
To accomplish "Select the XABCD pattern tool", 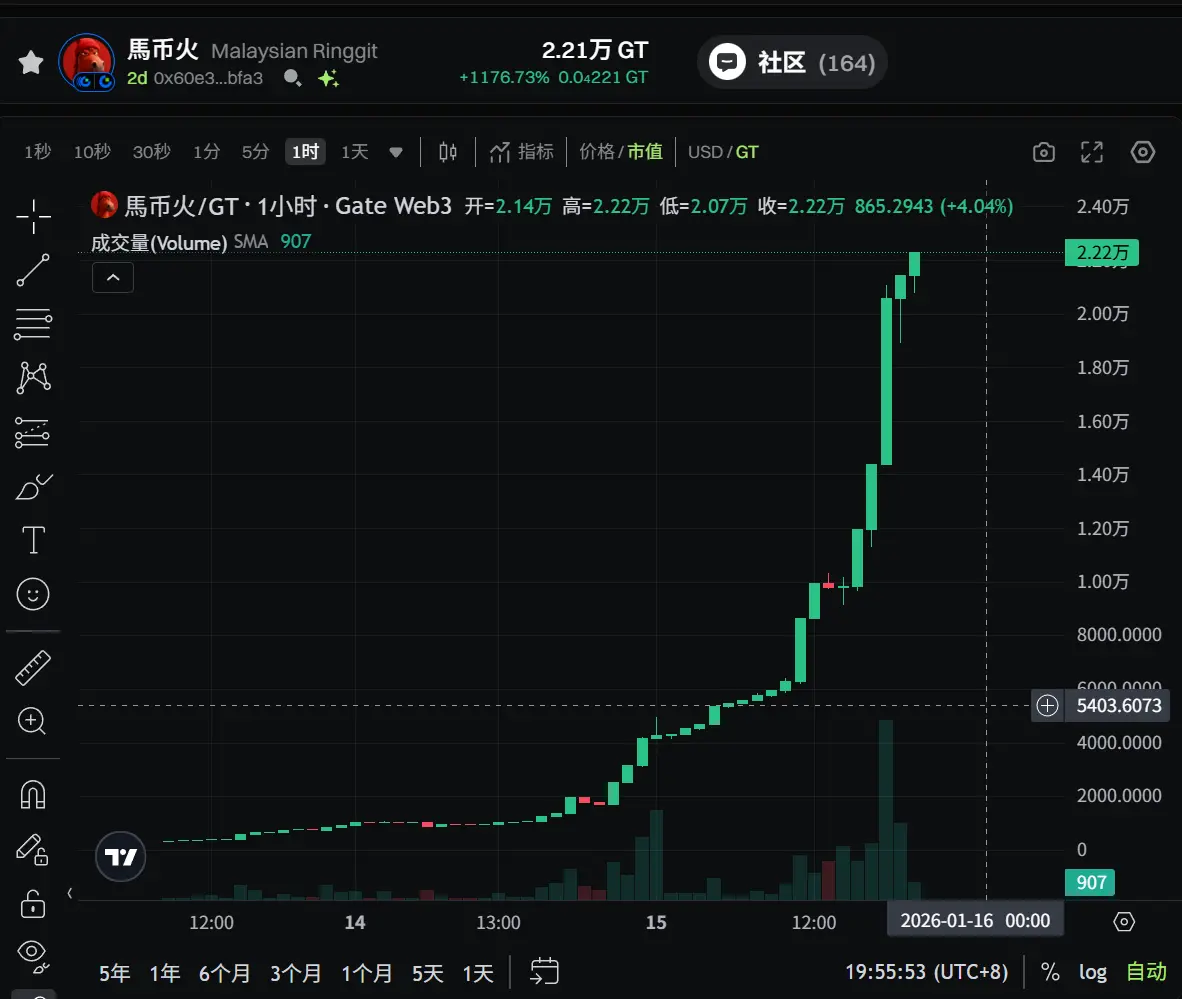I will [x=33, y=378].
